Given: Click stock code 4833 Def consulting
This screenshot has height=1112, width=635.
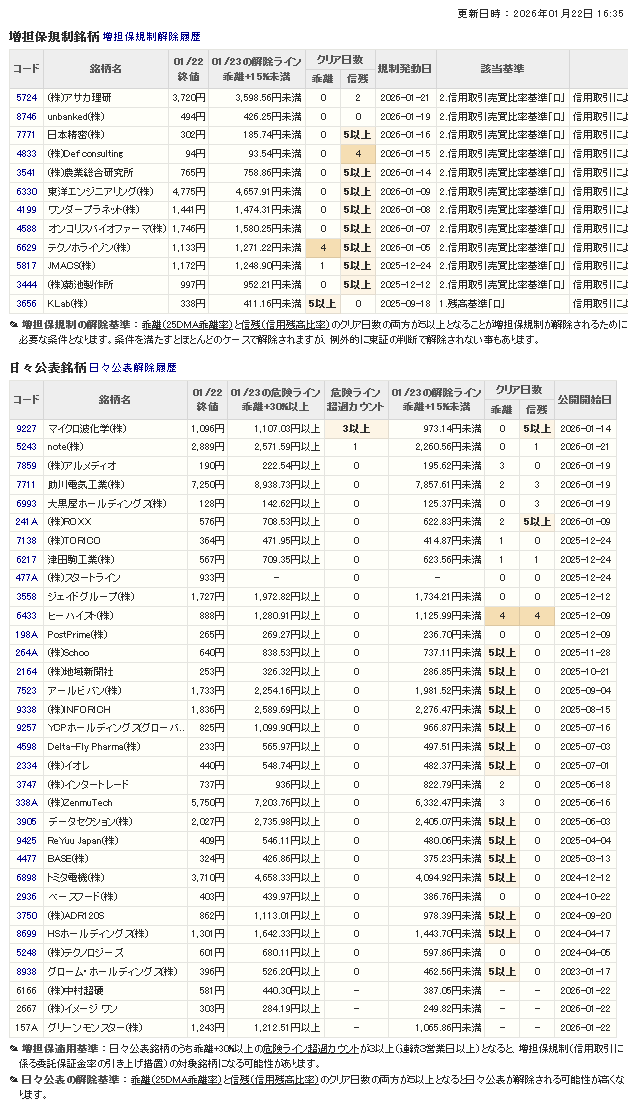Looking at the screenshot, I should click(x=26, y=154).
